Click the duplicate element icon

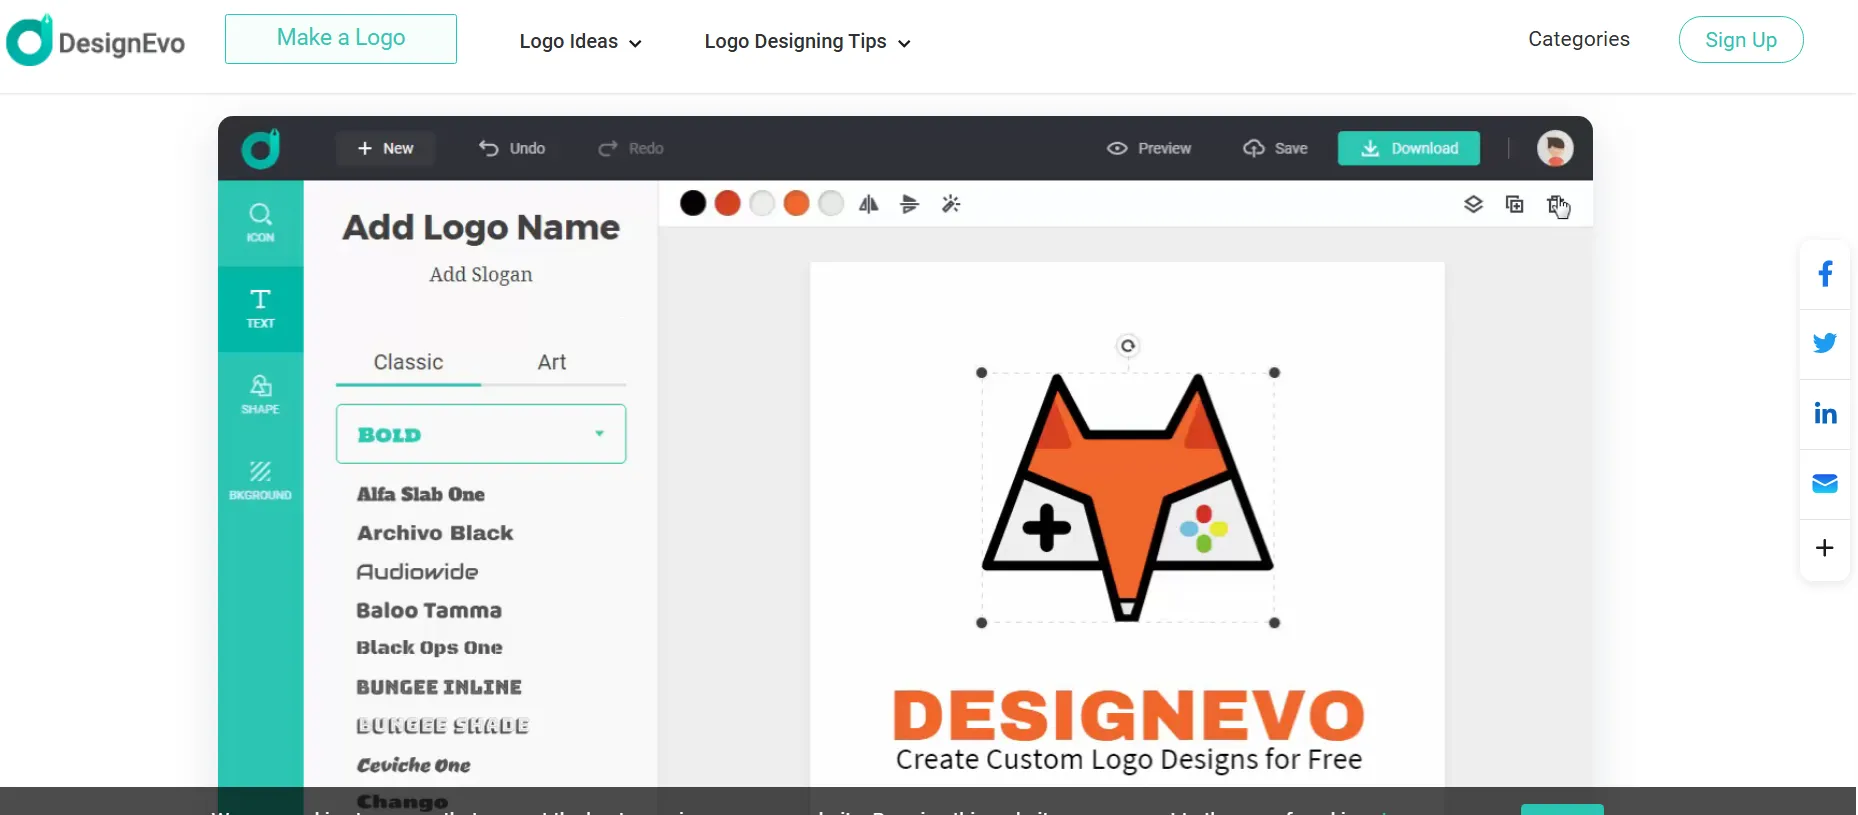tap(1515, 204)
